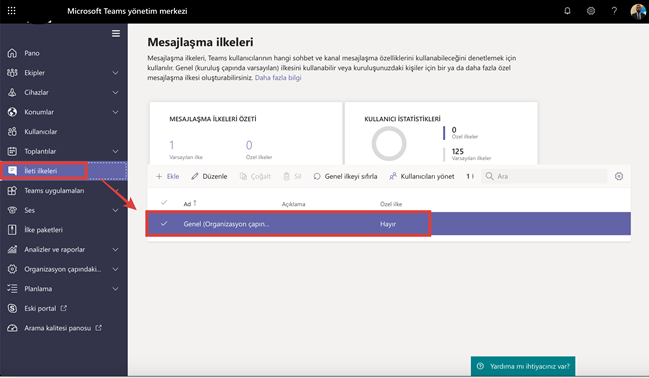This screenshot has height=378, width=649.
Task: Expand the Toplantılar section chevron
Action: [115, 152]
